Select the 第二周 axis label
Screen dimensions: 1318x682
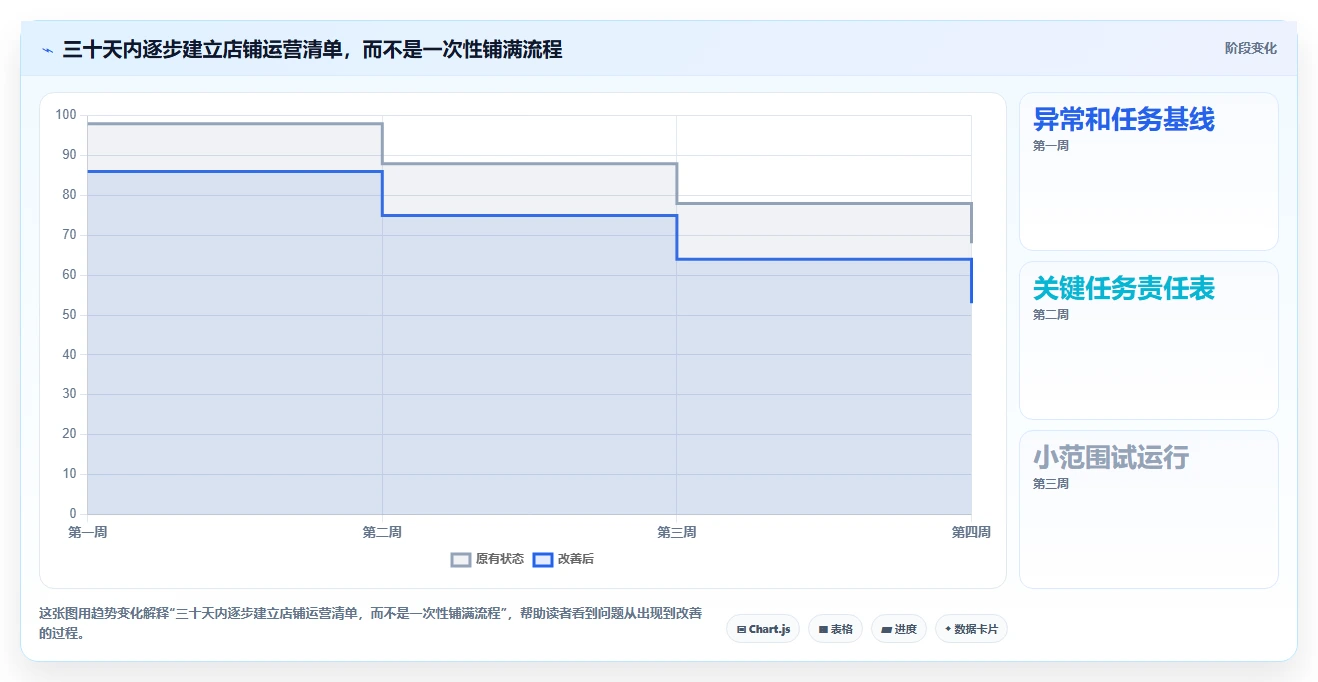click(x=382, y=532)
